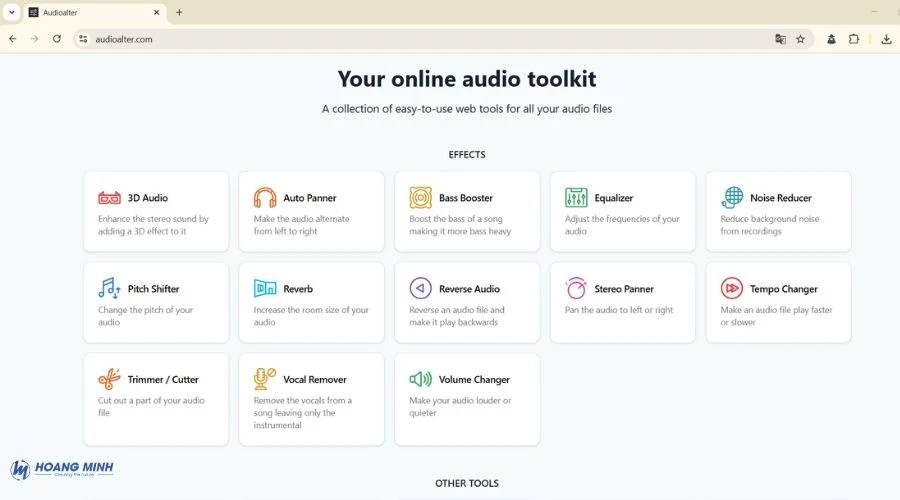900x500 pixels.
Task: Open the Bass Booster tool link
Action: (x=467, y=211)
